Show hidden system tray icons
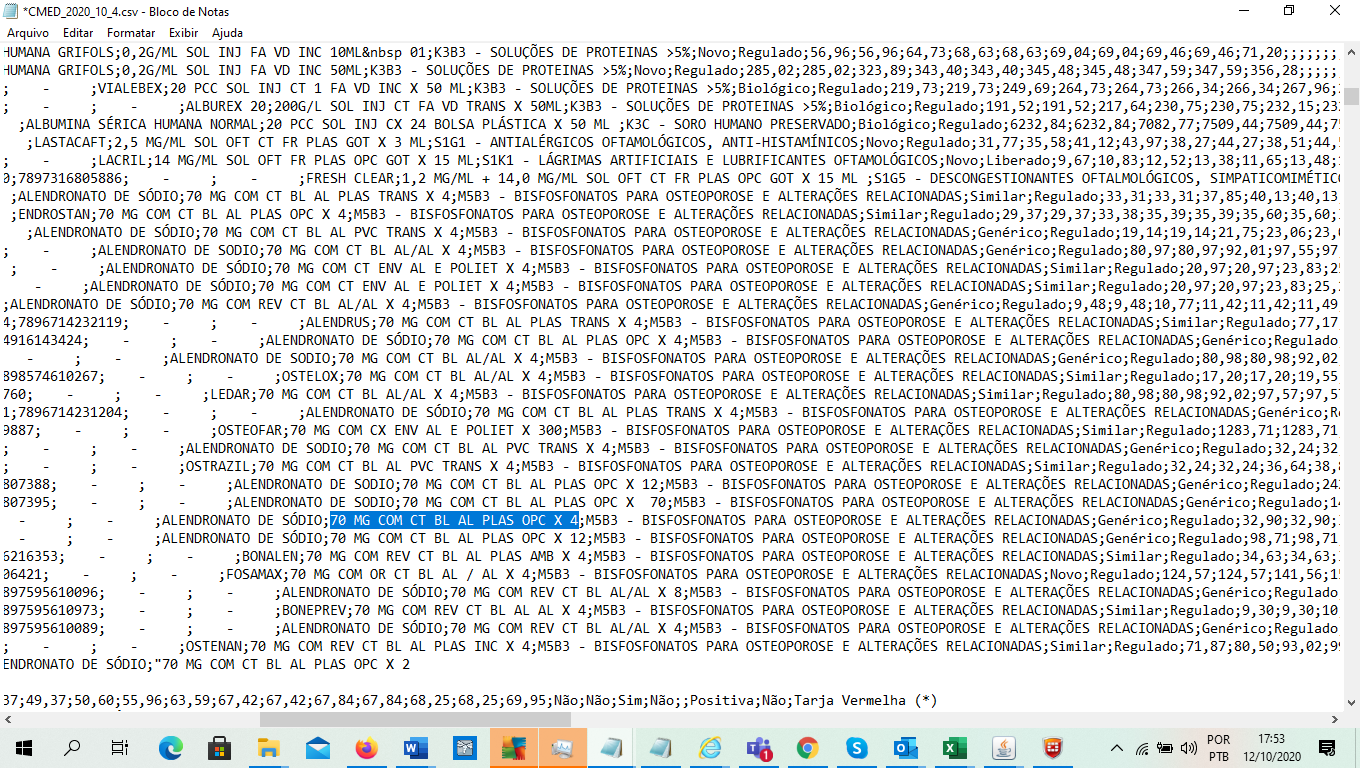This screenshot has height=768, width=1360. (x=1117, y=747)
